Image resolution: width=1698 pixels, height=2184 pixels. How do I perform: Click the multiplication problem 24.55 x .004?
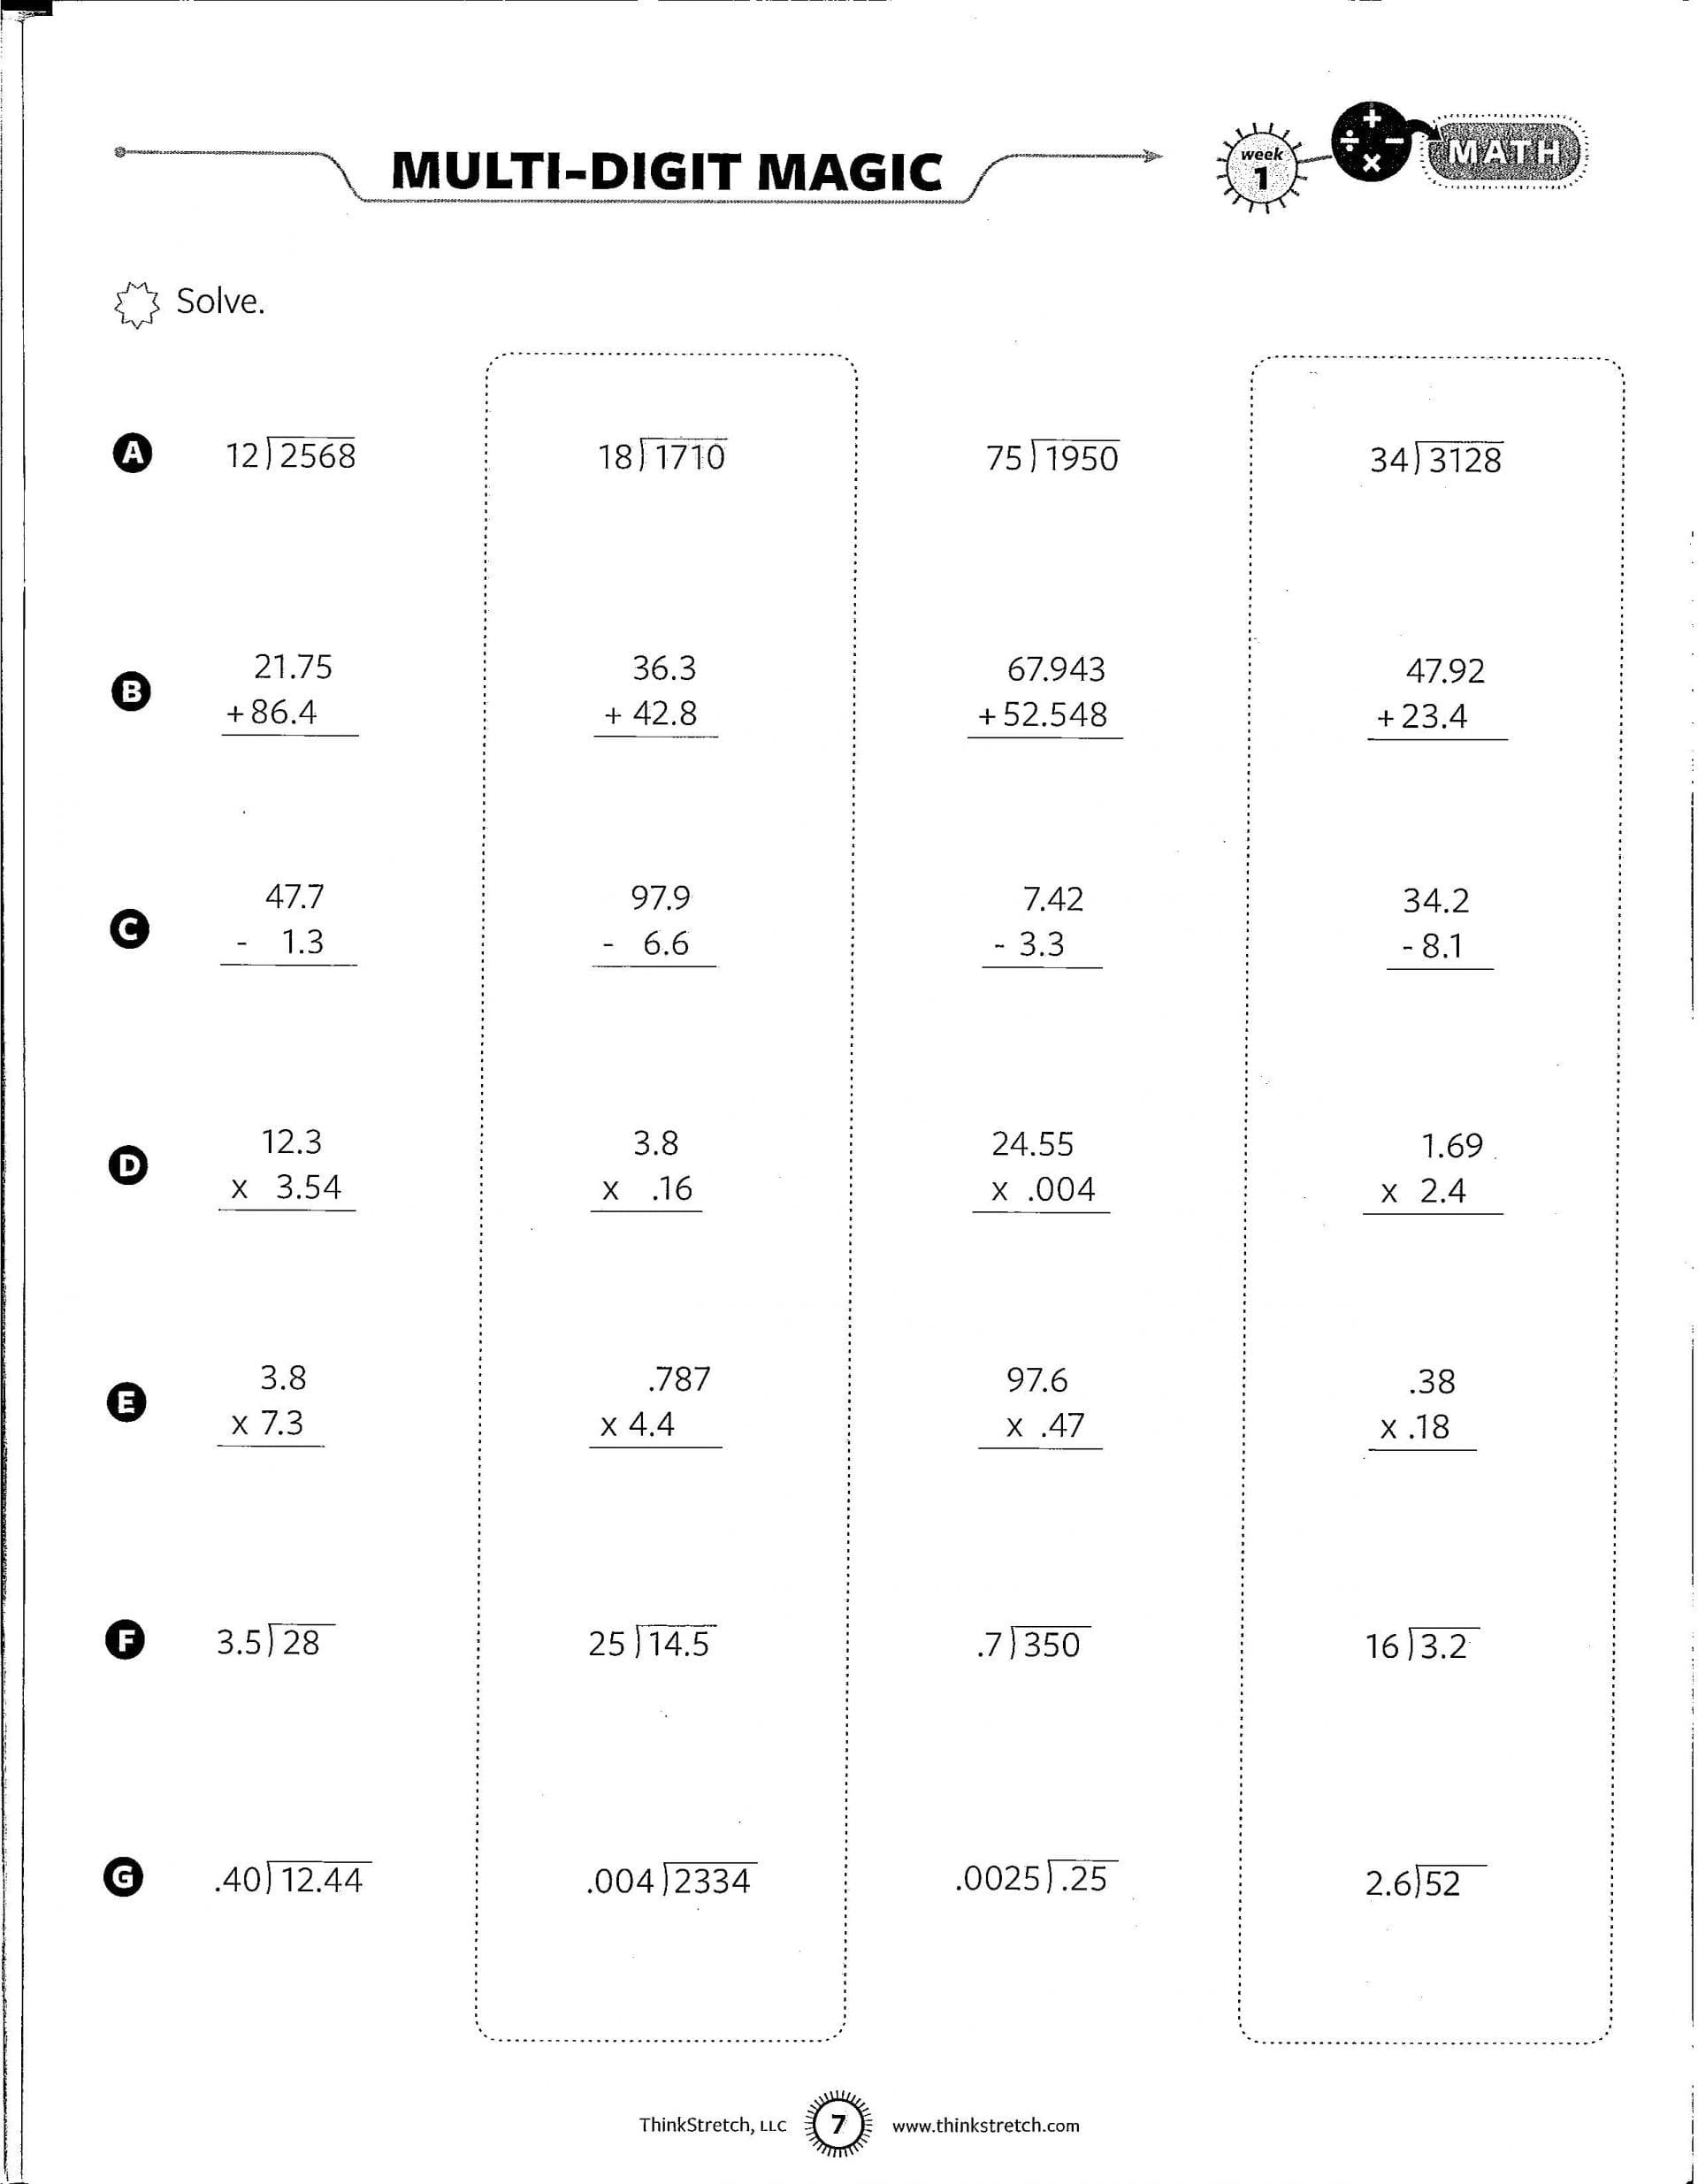click(1041, 1168)
